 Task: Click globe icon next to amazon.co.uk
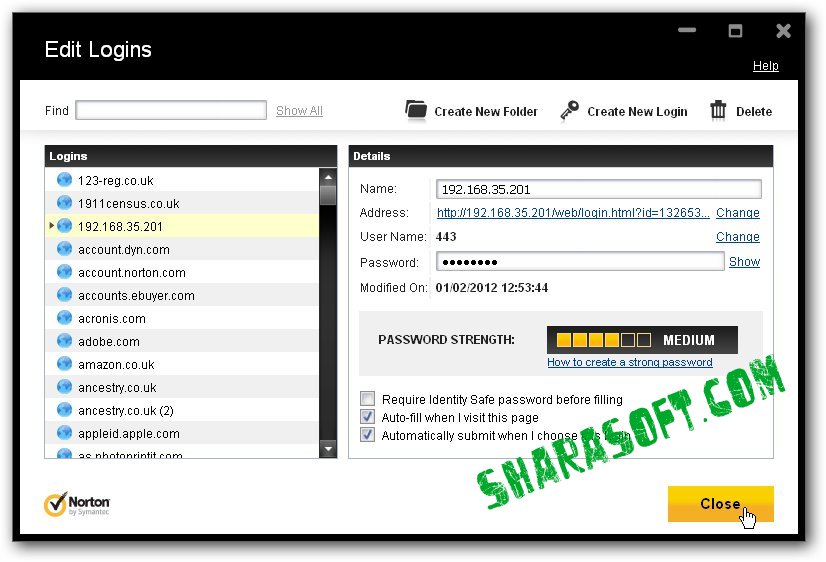coord(64,364)
